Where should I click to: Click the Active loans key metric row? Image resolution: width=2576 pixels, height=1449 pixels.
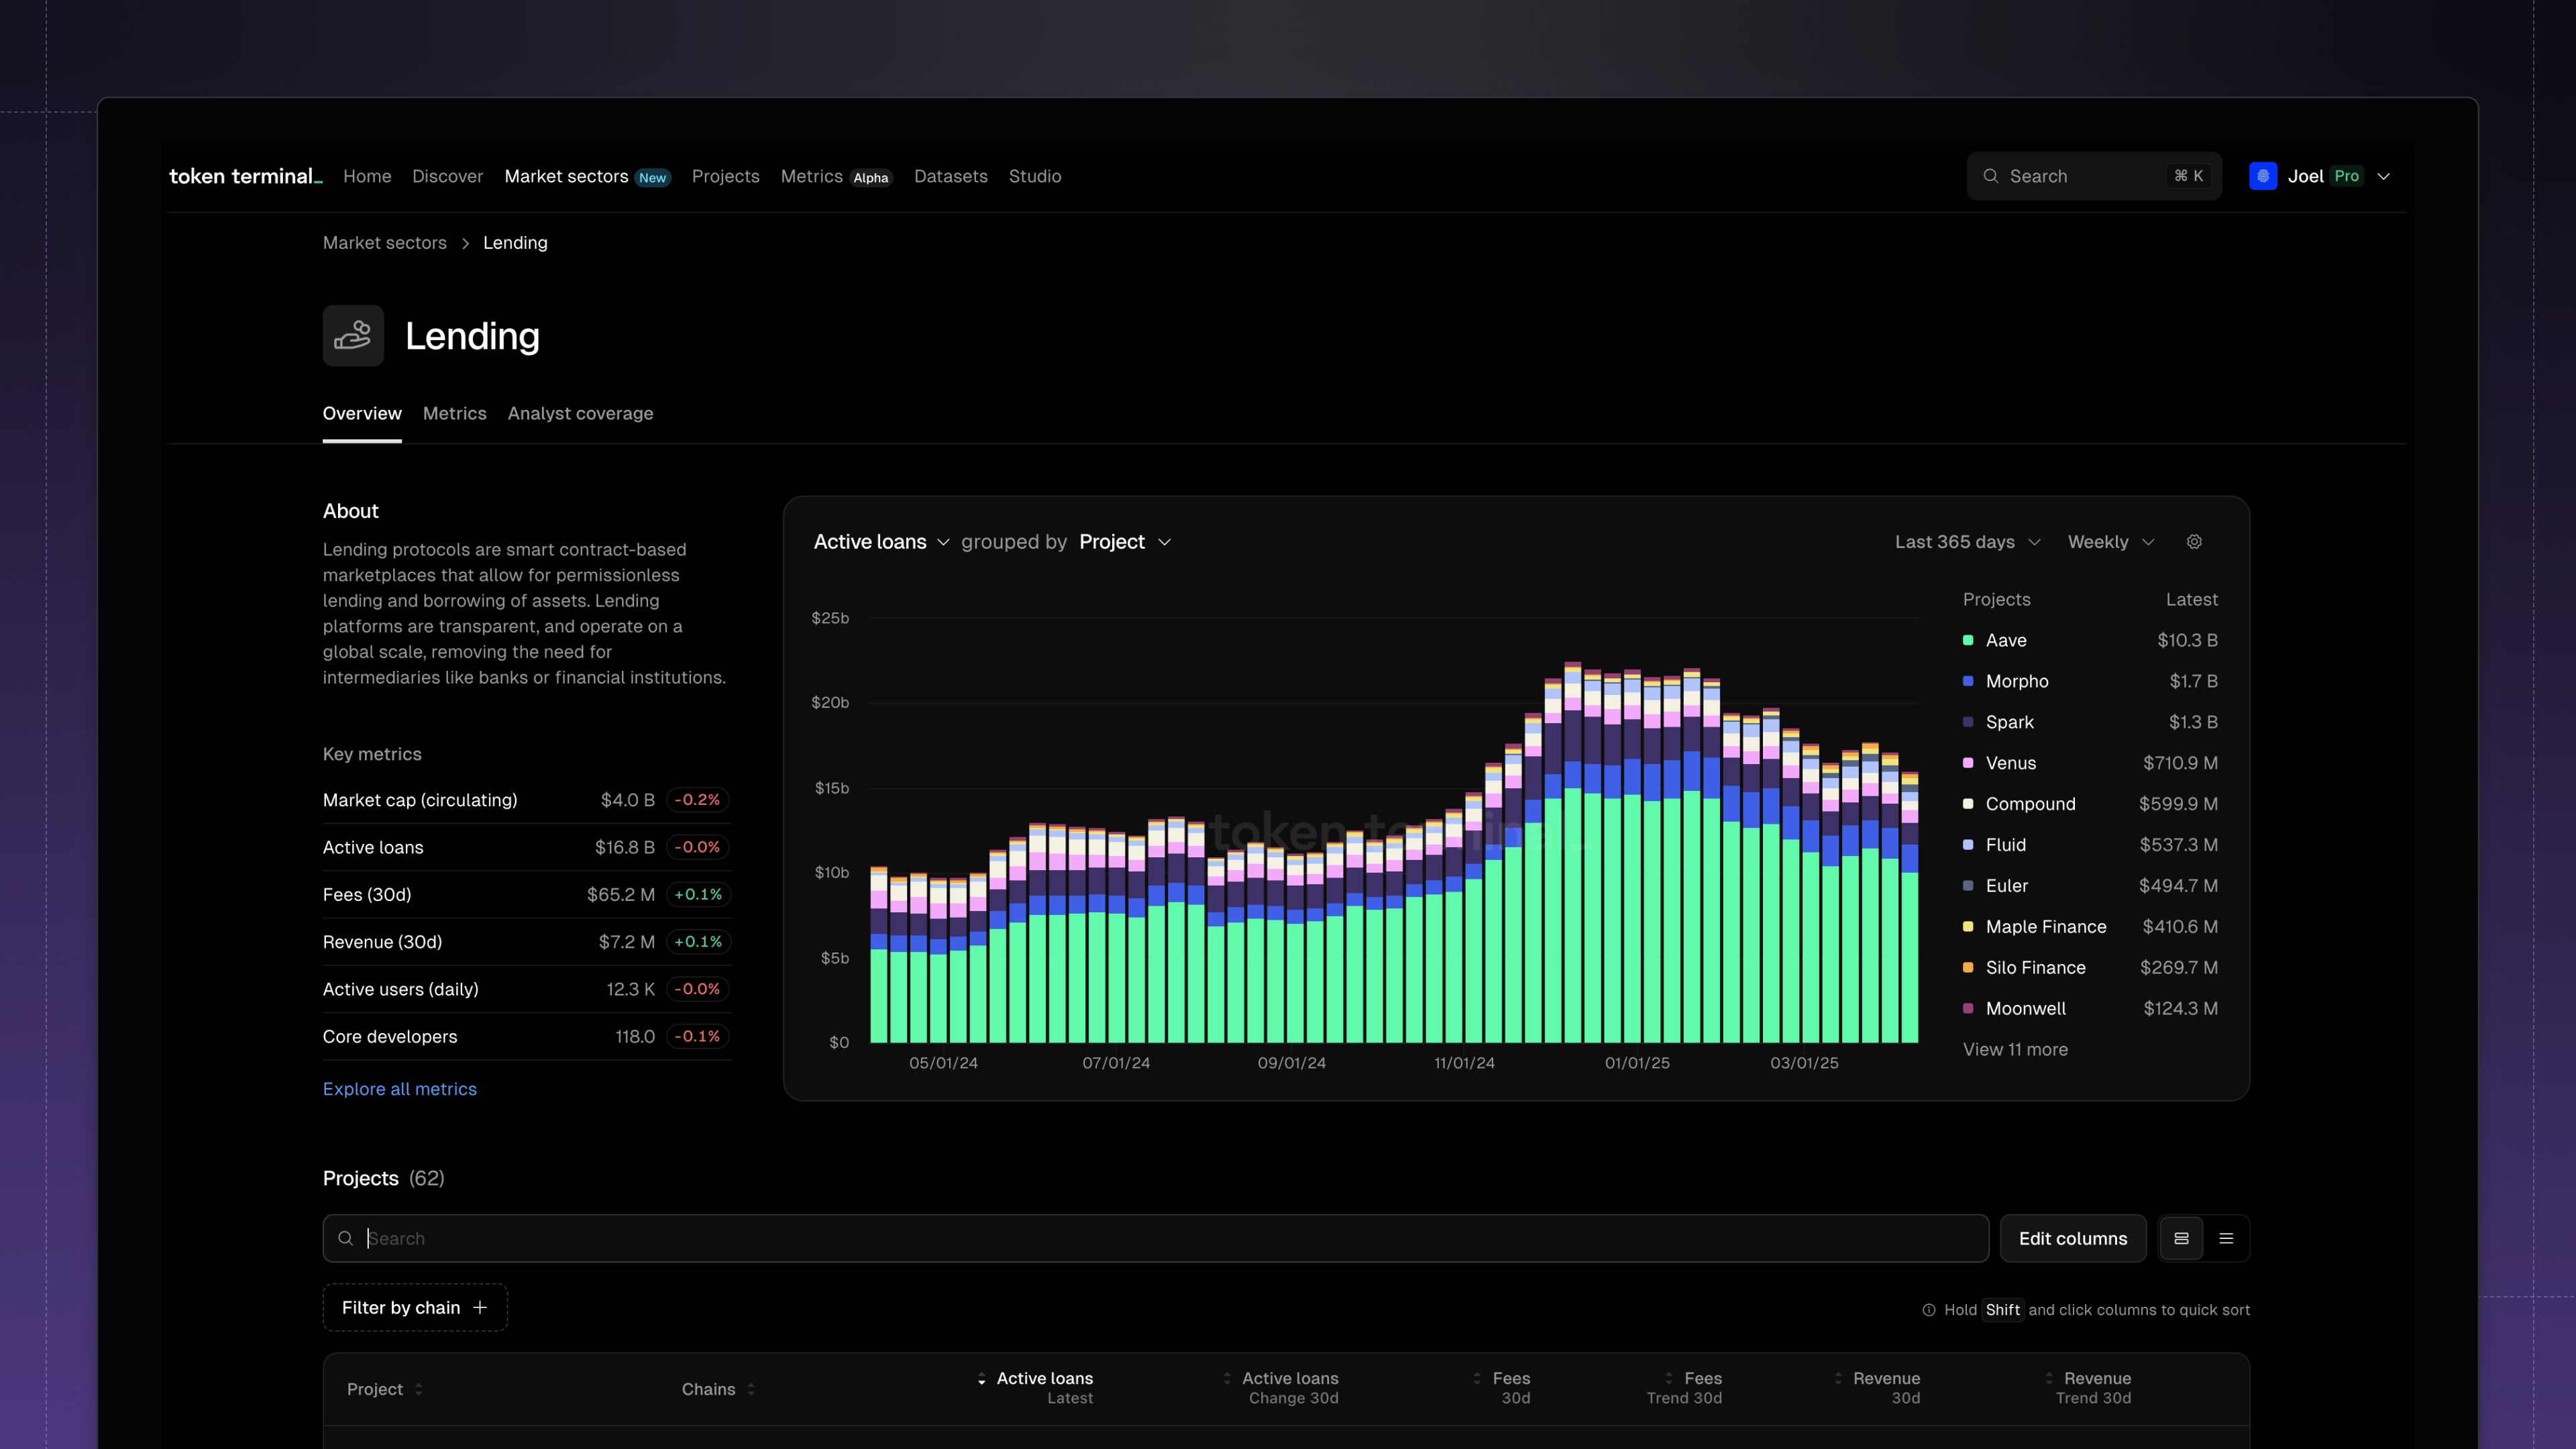527,847
